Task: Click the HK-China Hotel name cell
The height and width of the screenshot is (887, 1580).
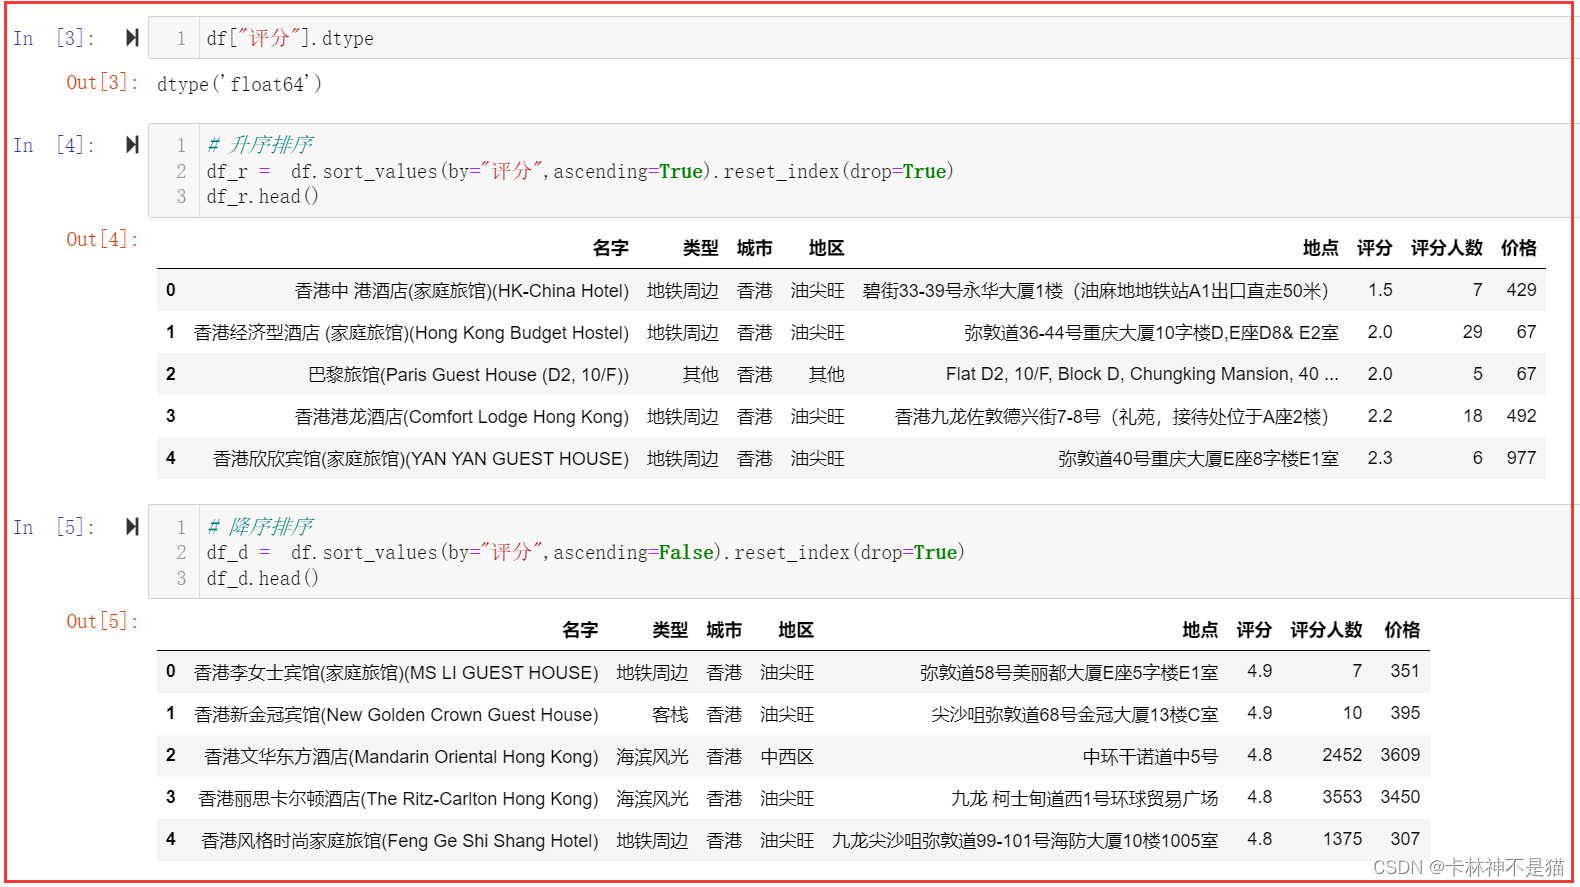Action: pos(461,291)
